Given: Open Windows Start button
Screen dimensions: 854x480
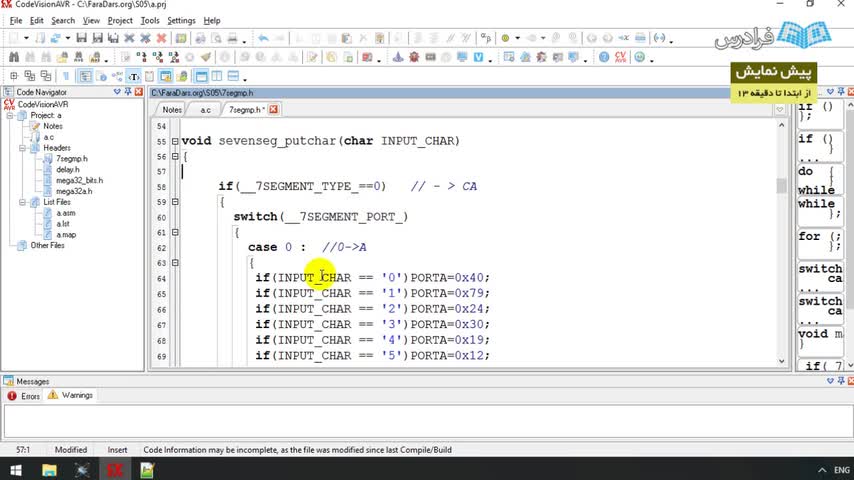Looking at the screenshot, I should [x=16, y=470].
